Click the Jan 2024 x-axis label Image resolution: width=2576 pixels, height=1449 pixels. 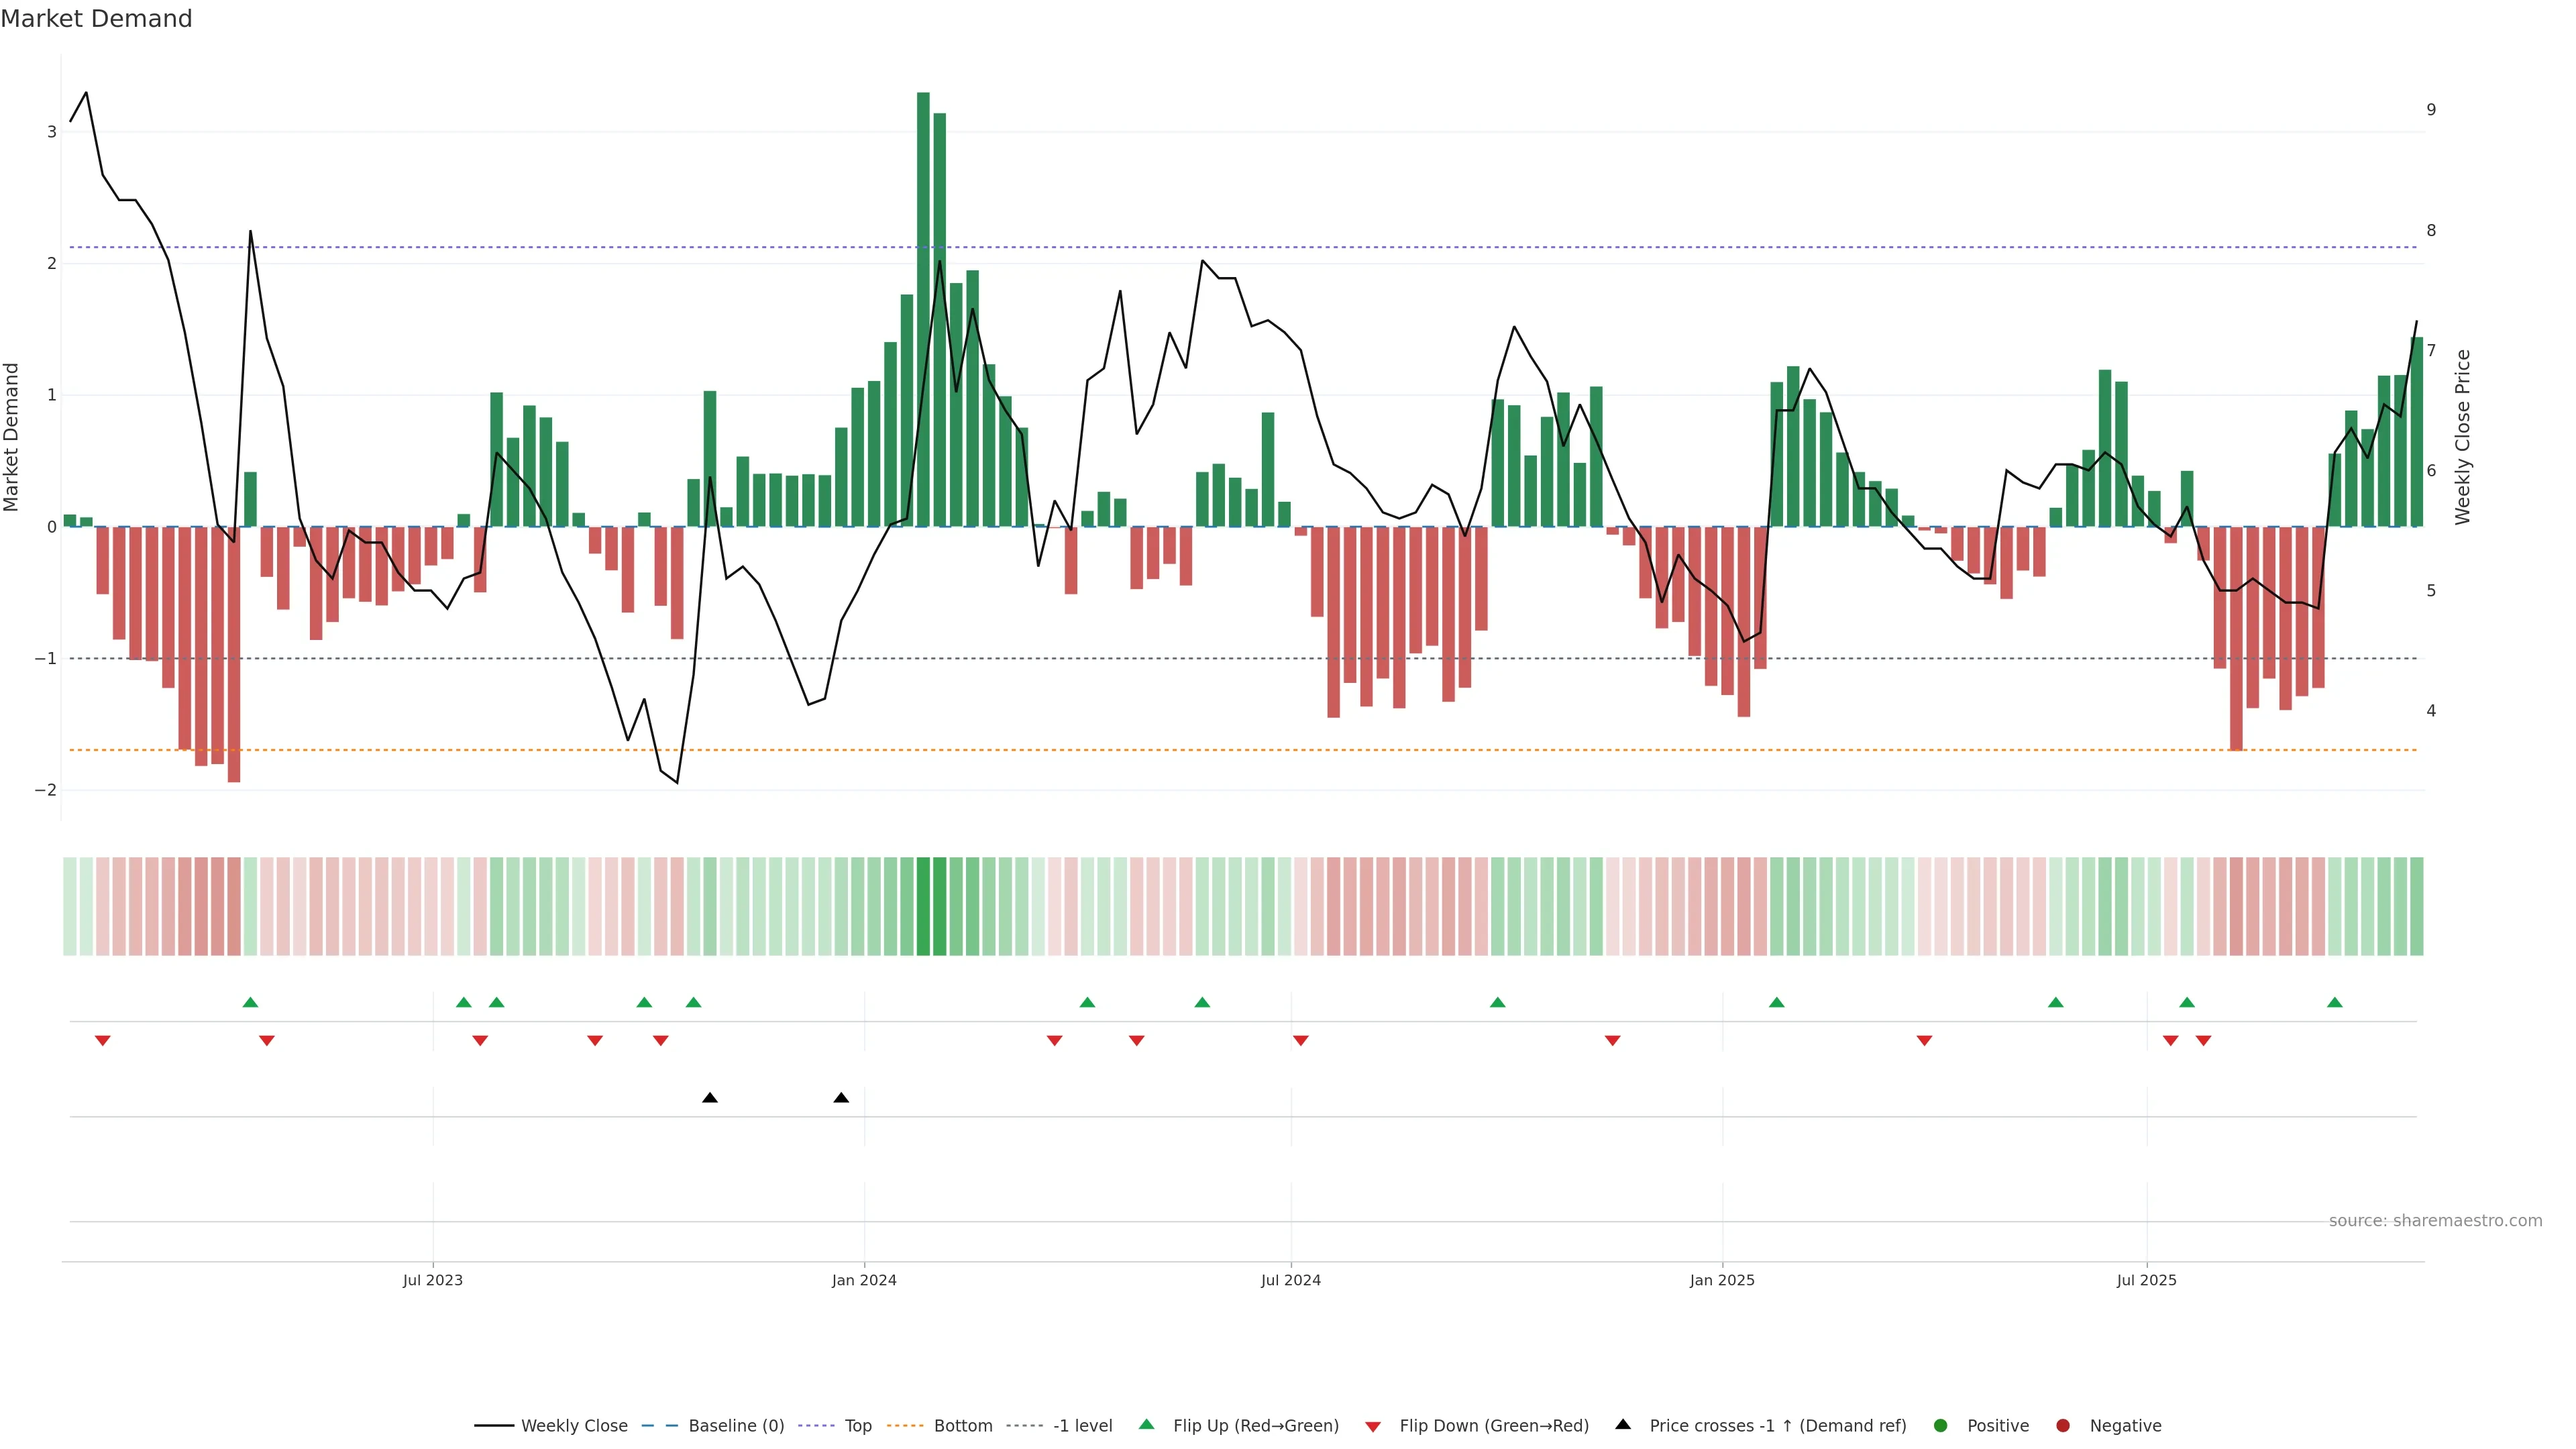tap(864, 1280)
